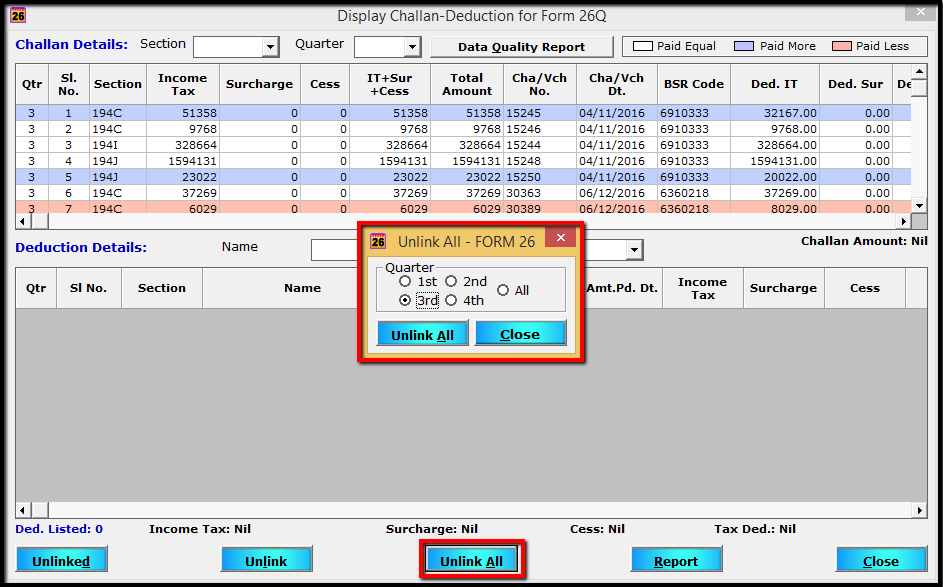Screen dimensions: 943x587
Task: Select the 4th quarter radio button
Action: click(451, 300)
